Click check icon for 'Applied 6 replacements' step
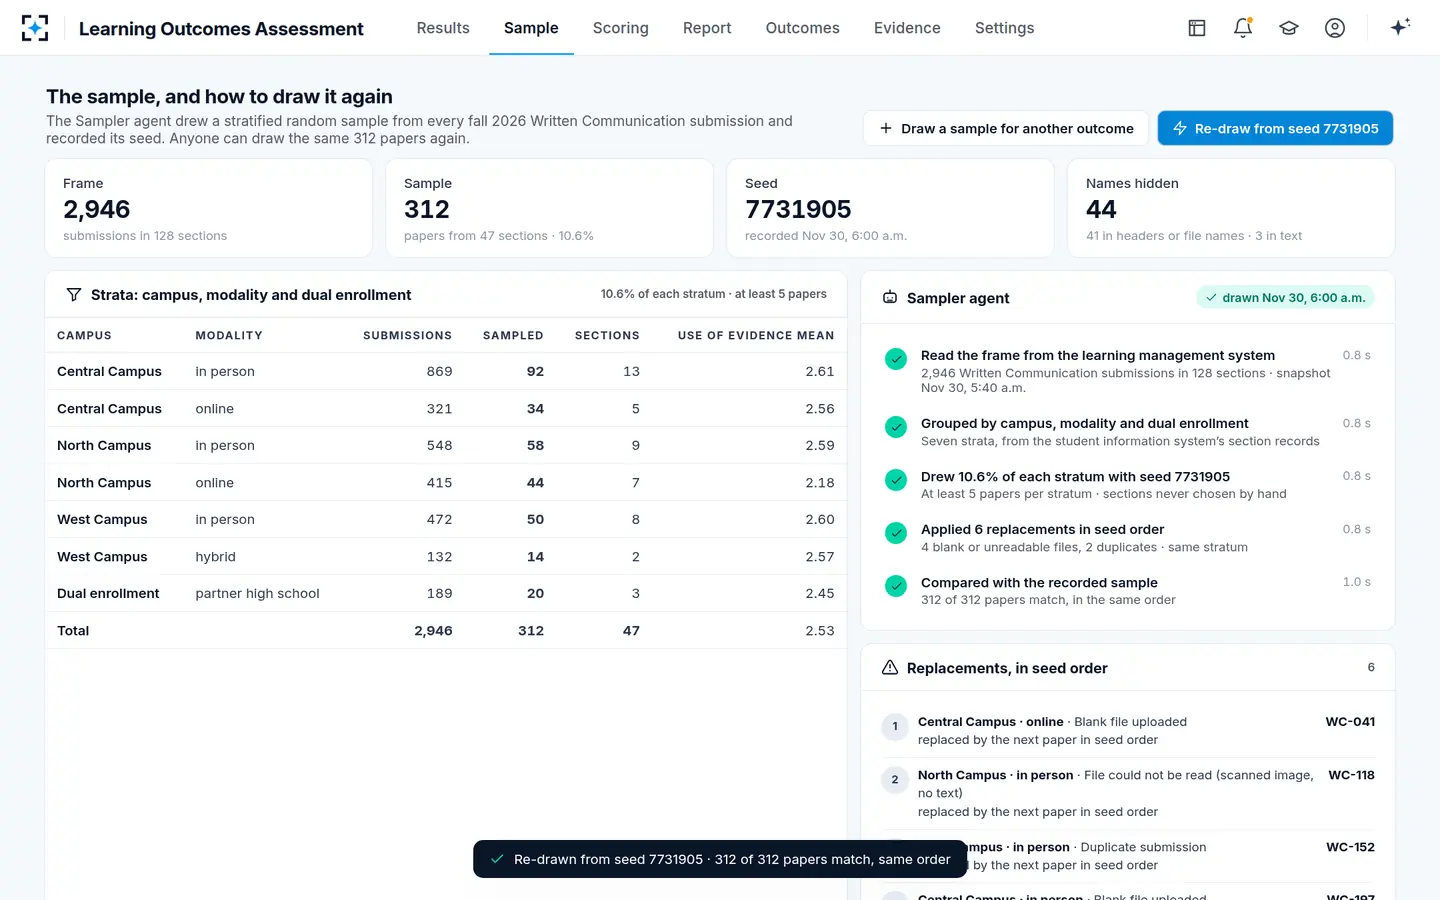The image size is (1440, 900). coord(896,533)
